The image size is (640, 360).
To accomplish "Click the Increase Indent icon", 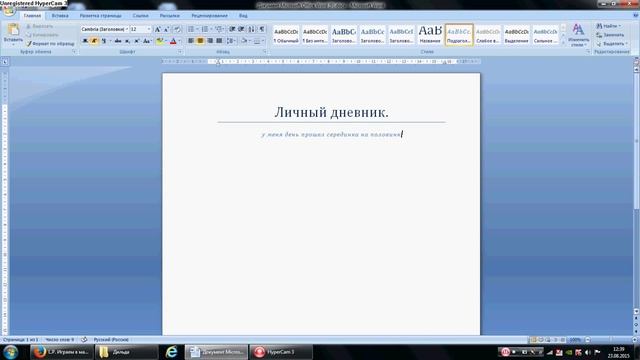I will [x=241, y=29].
